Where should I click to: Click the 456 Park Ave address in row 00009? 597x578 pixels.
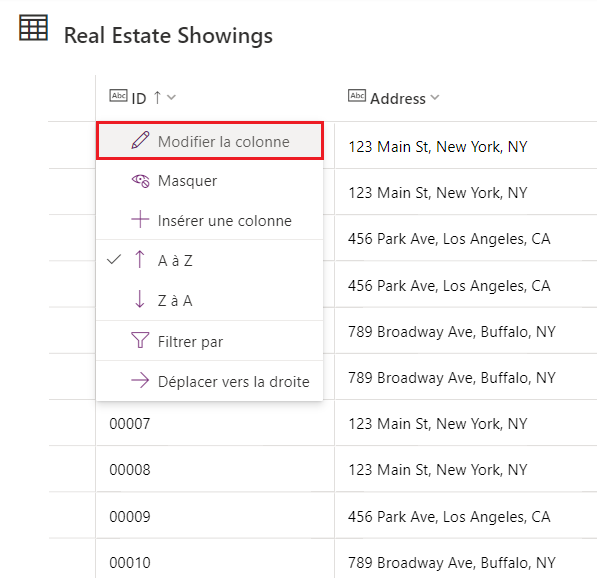[449, 517]
